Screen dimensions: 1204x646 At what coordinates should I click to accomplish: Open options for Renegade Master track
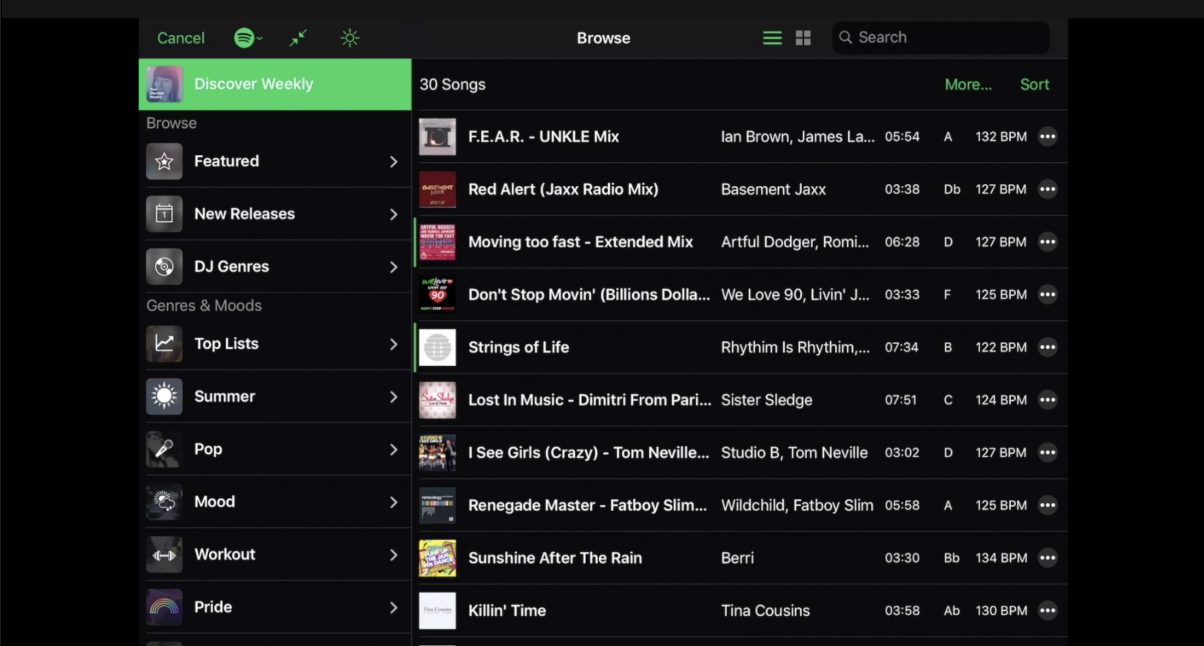[x=1047, y=505]
